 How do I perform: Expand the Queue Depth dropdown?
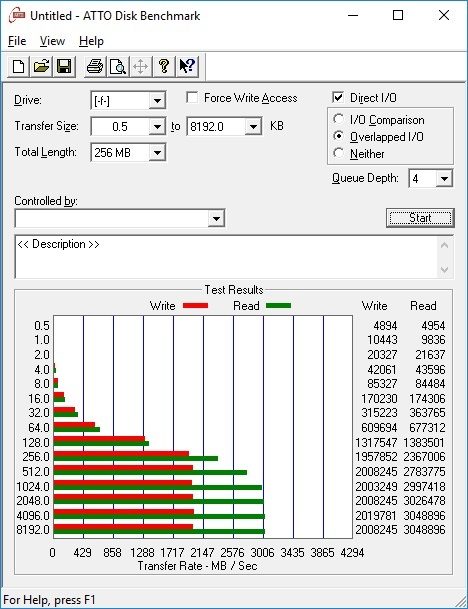pos(444,179)
